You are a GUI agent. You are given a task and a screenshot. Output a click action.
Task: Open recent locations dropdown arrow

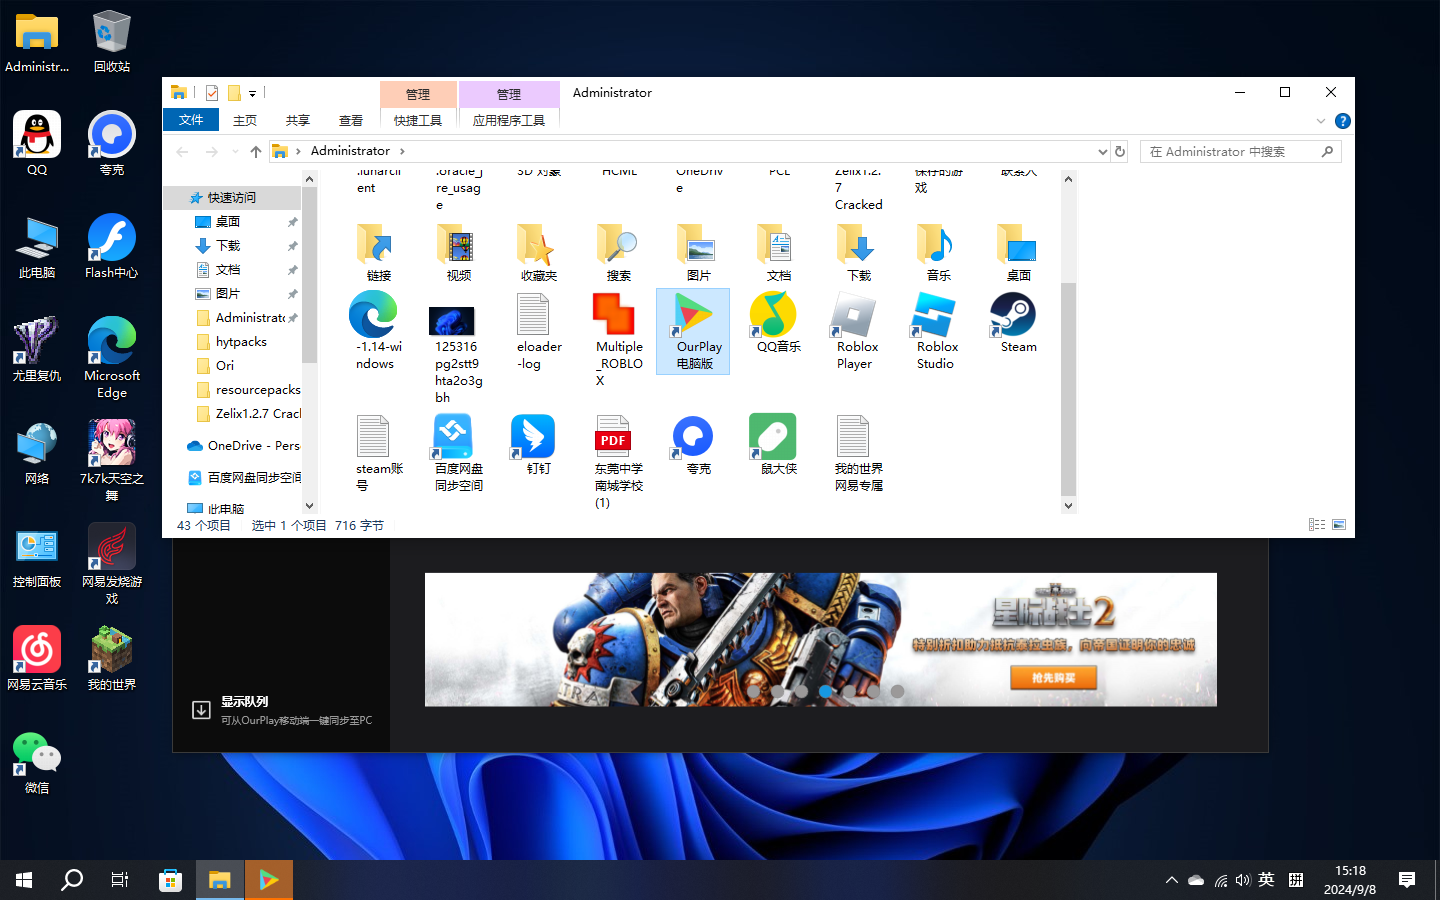235,152
